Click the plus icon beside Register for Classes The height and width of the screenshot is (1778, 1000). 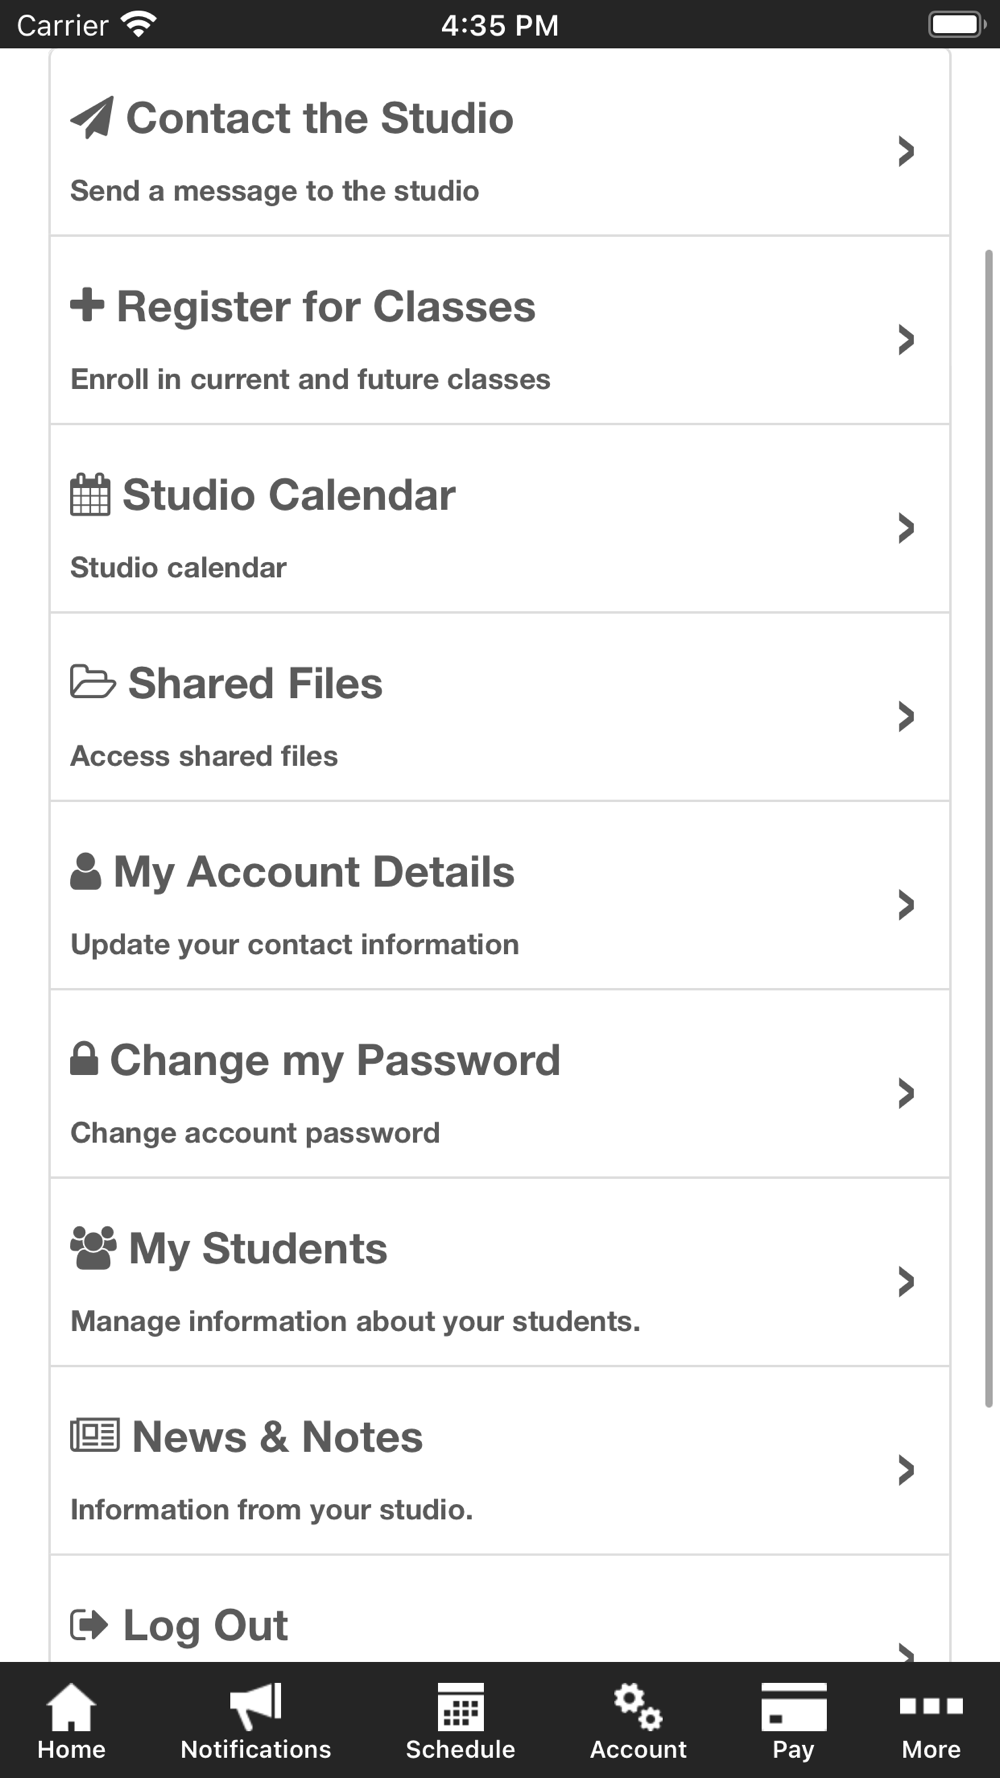click(x=87, y=305)
